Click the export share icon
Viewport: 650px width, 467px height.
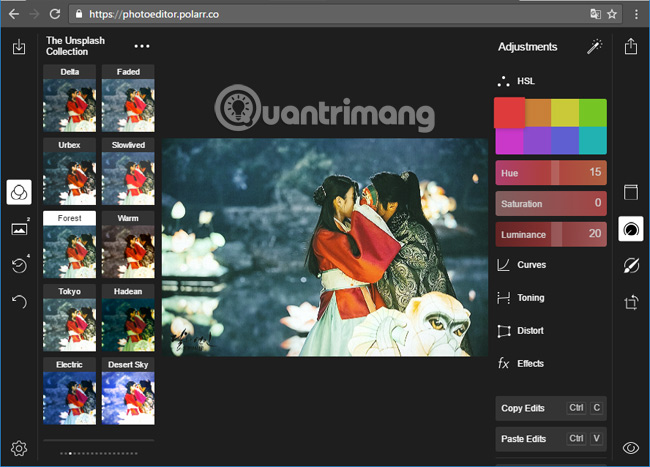point(631,47)
